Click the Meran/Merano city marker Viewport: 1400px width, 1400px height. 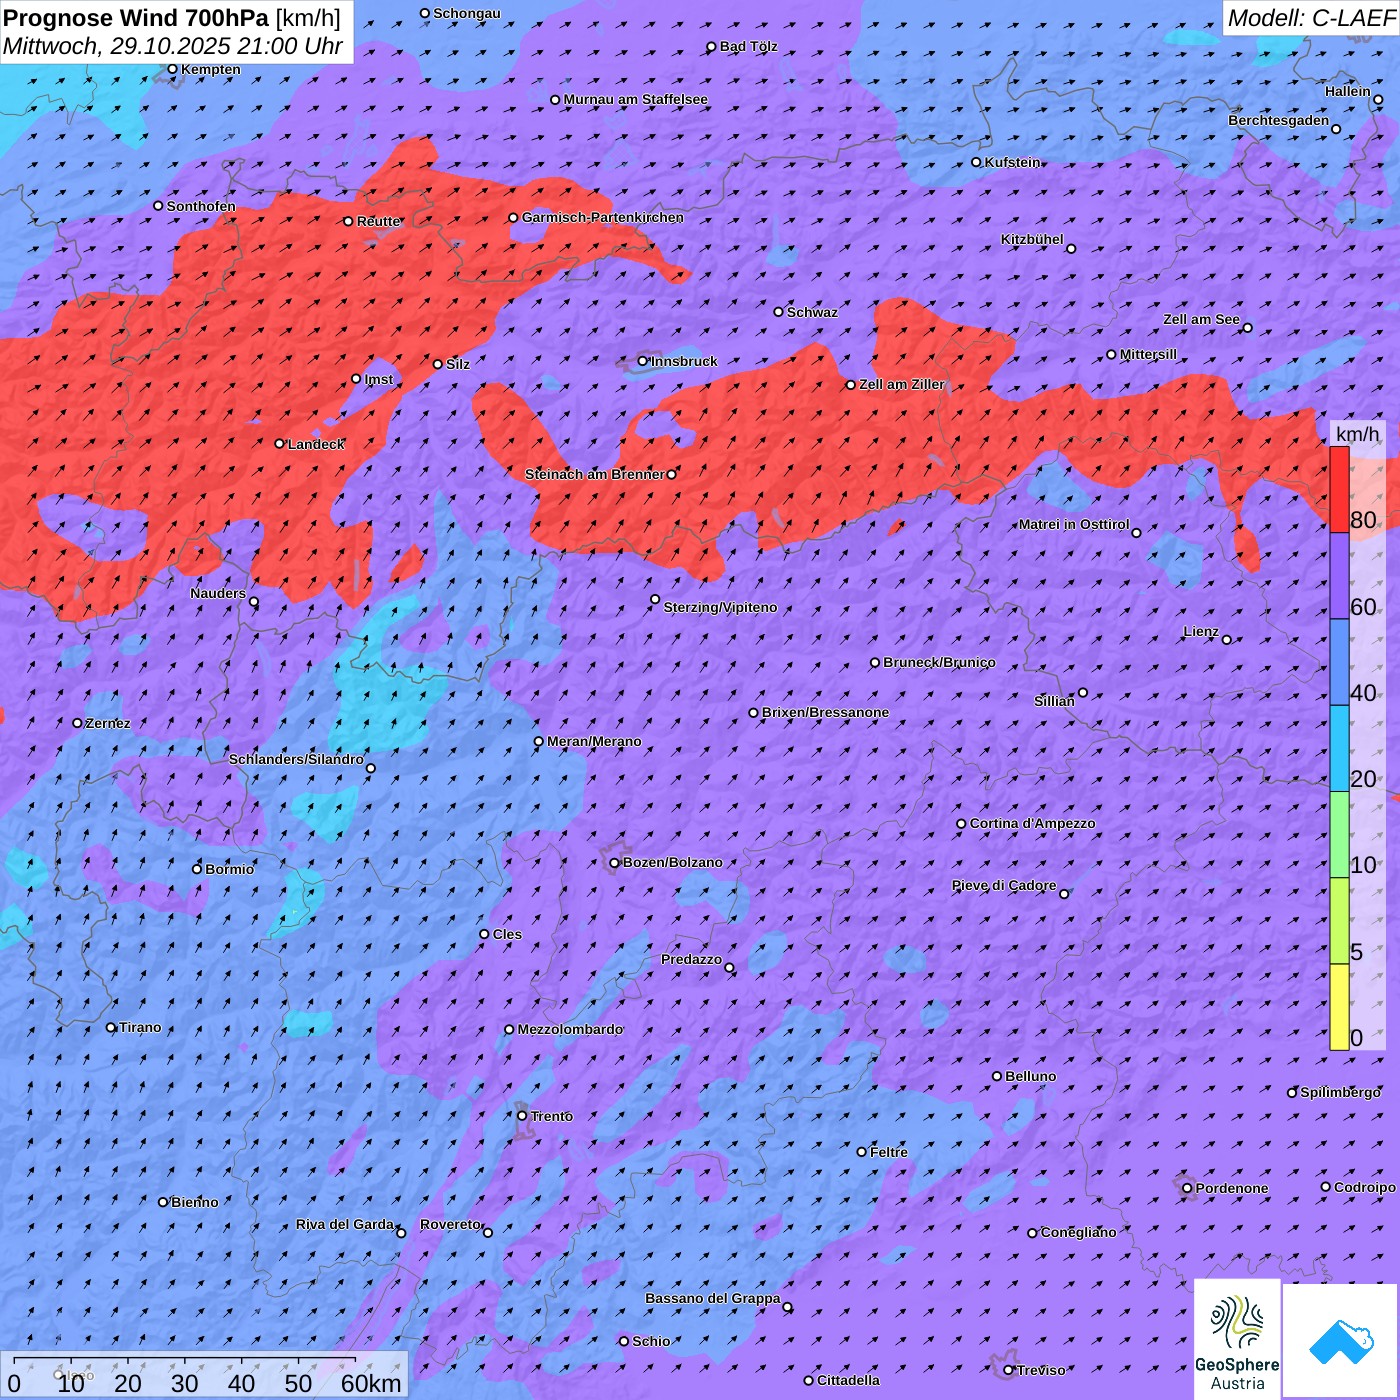539,742
